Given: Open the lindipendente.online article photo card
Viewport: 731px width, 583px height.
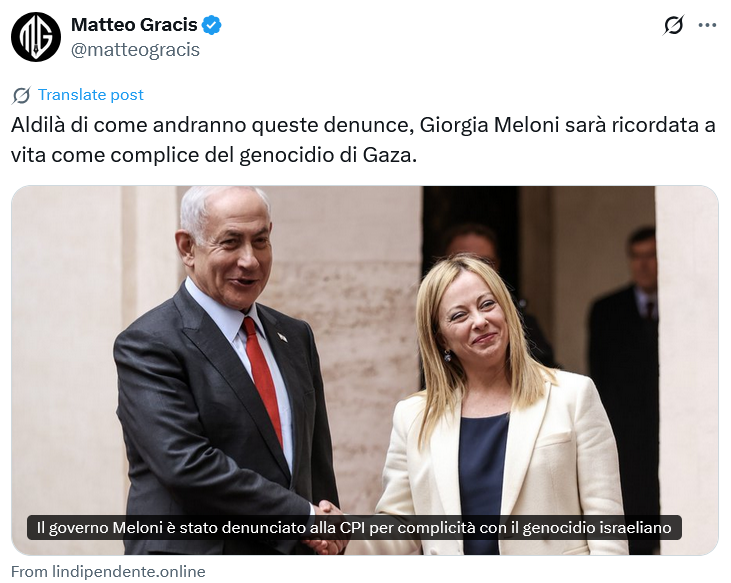Looking at the screenshot, I should [x=365, y=370].
